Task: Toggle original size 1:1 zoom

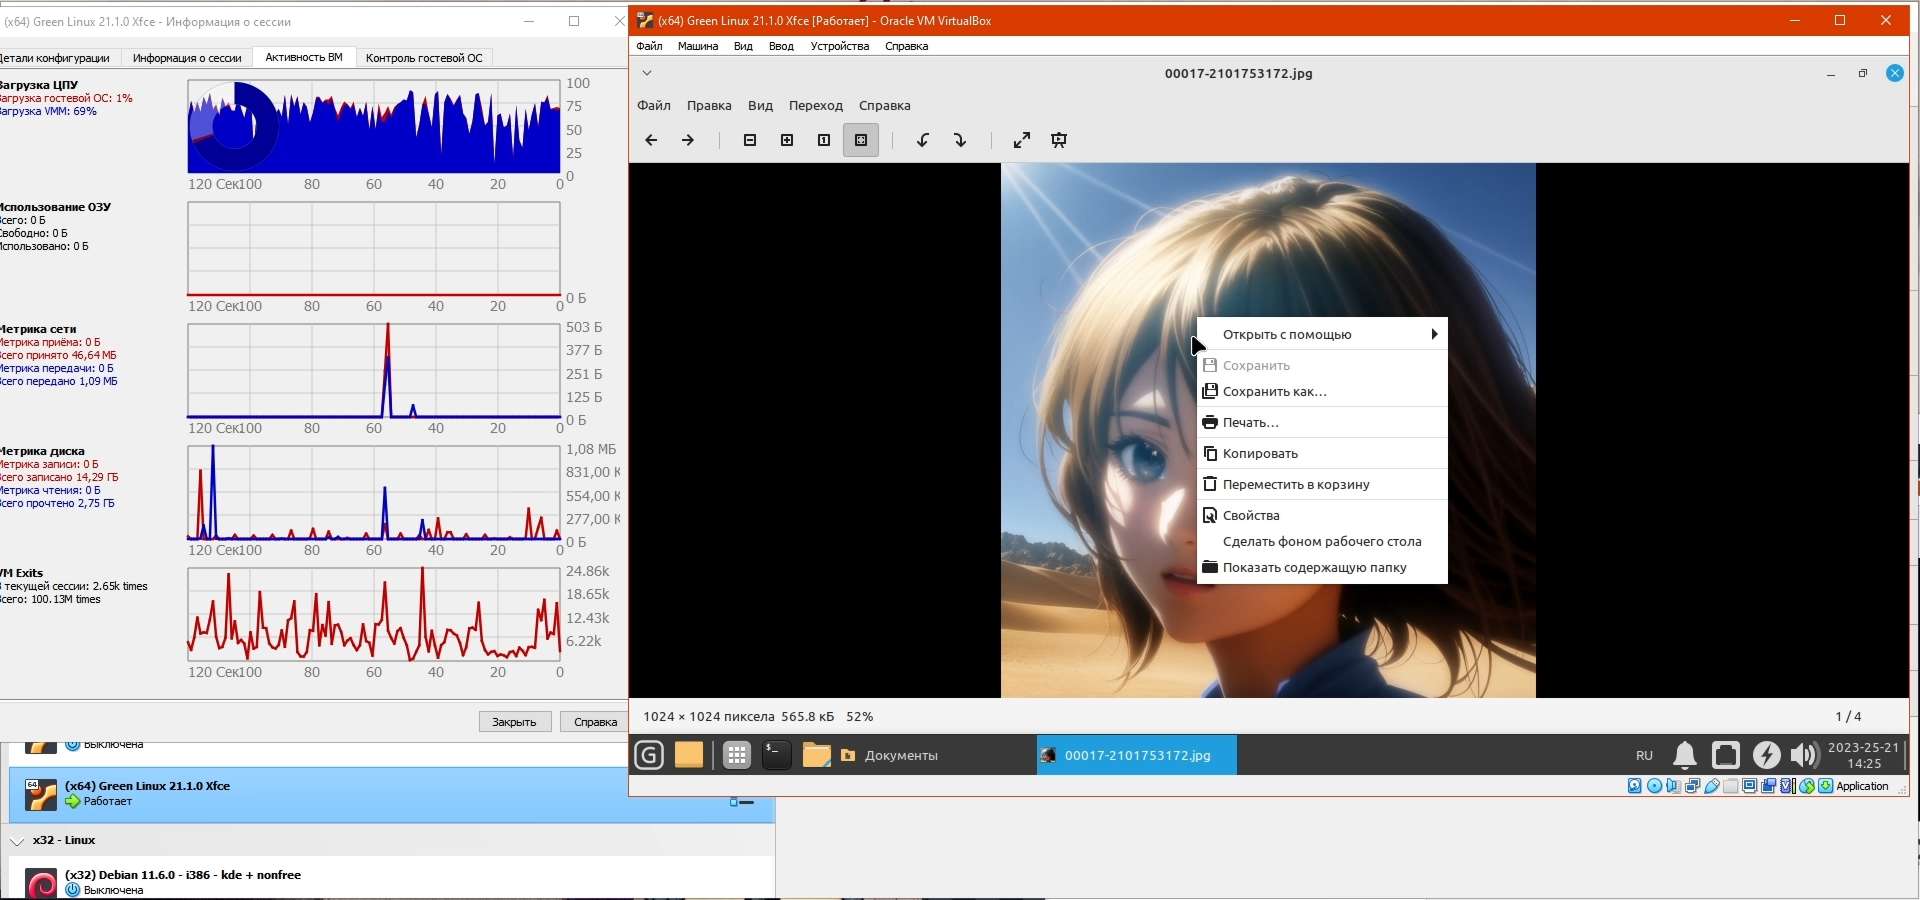Action: [x=824, y=141]
